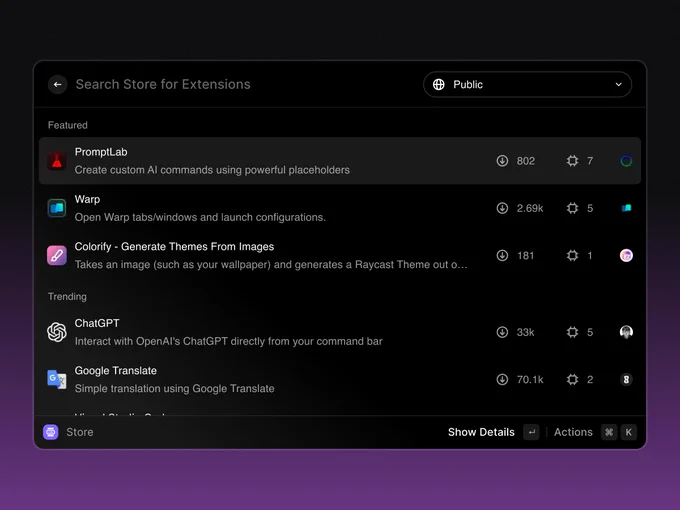This screenshot has width=680, height=510.
Task: Click PromptLab download count icon
Action: (x=502, y=161)
